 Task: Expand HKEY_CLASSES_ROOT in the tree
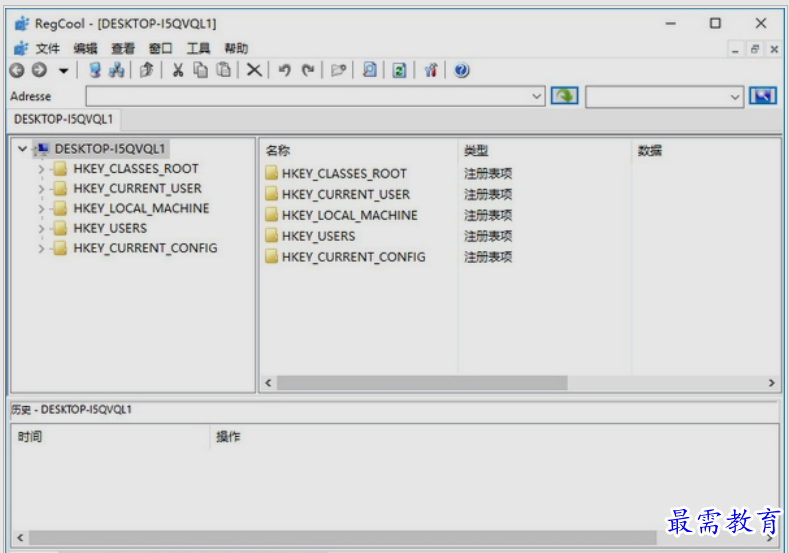point(41,169)
